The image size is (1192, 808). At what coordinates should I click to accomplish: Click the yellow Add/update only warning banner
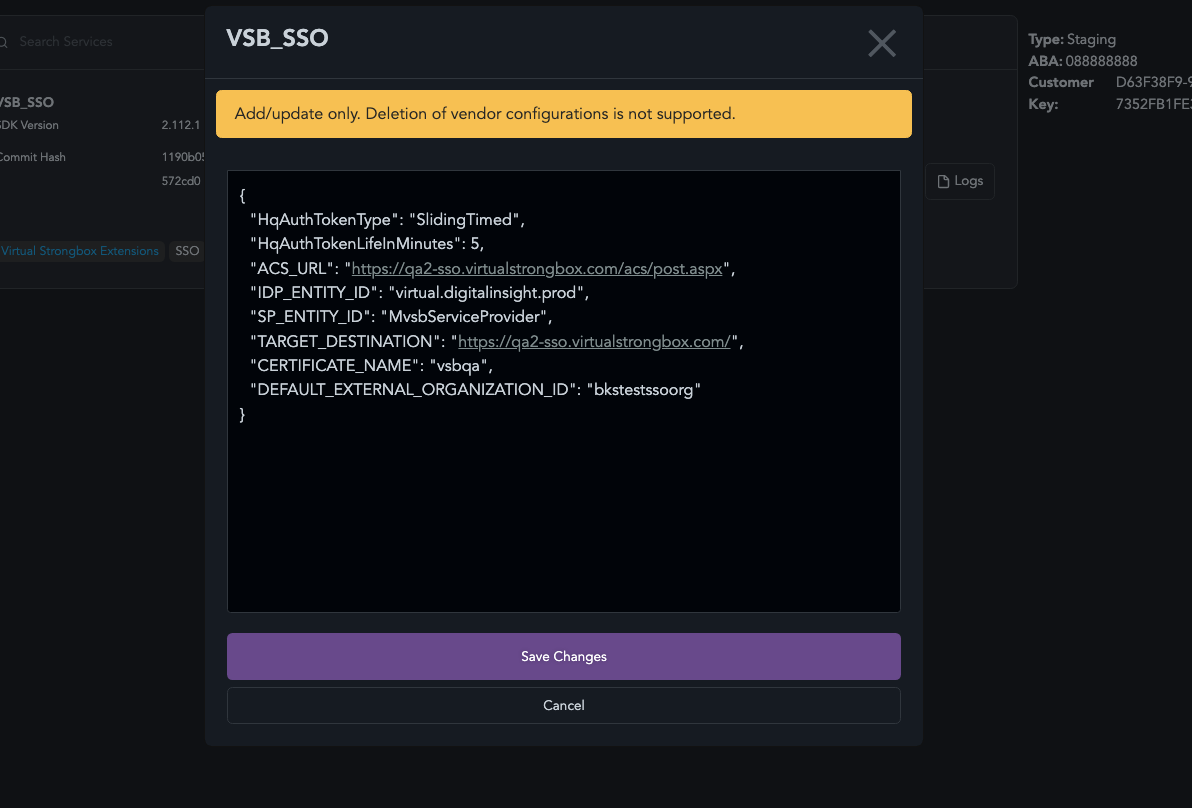563,114
